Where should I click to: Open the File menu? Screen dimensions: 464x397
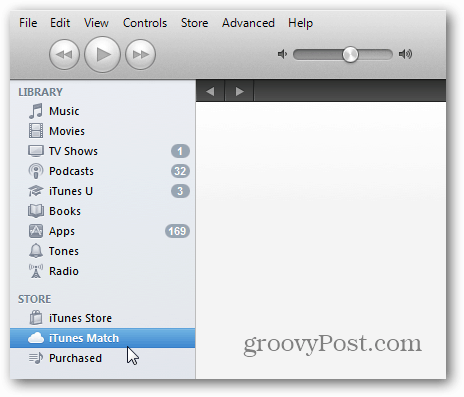tap(28, 23)
